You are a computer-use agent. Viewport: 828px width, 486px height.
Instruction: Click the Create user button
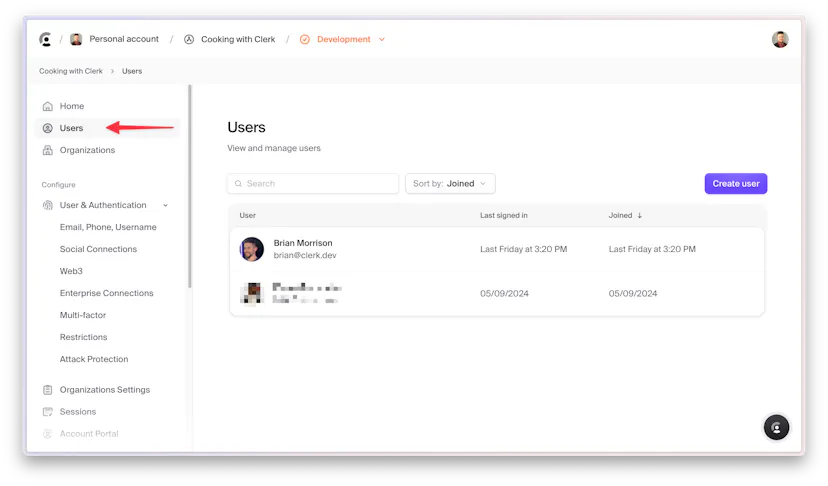(736, 183)
